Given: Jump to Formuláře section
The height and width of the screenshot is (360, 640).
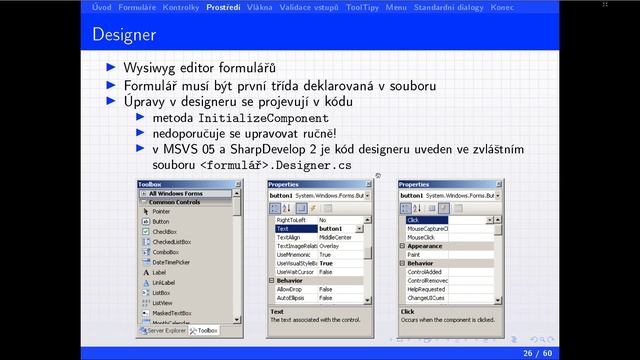Looking at the screenshot, I should click(x=137, y=7).
